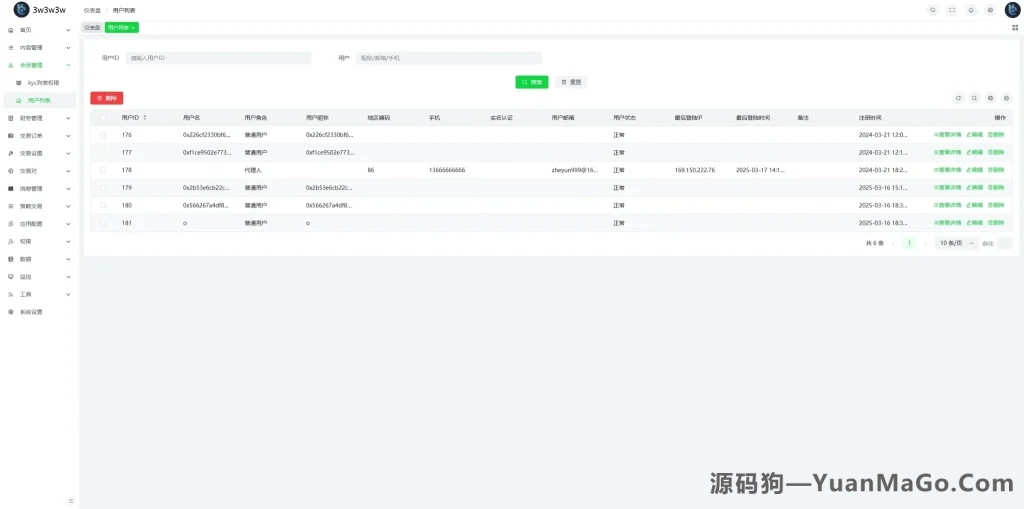Focus the 用户ID search input field

click(219, 58)
